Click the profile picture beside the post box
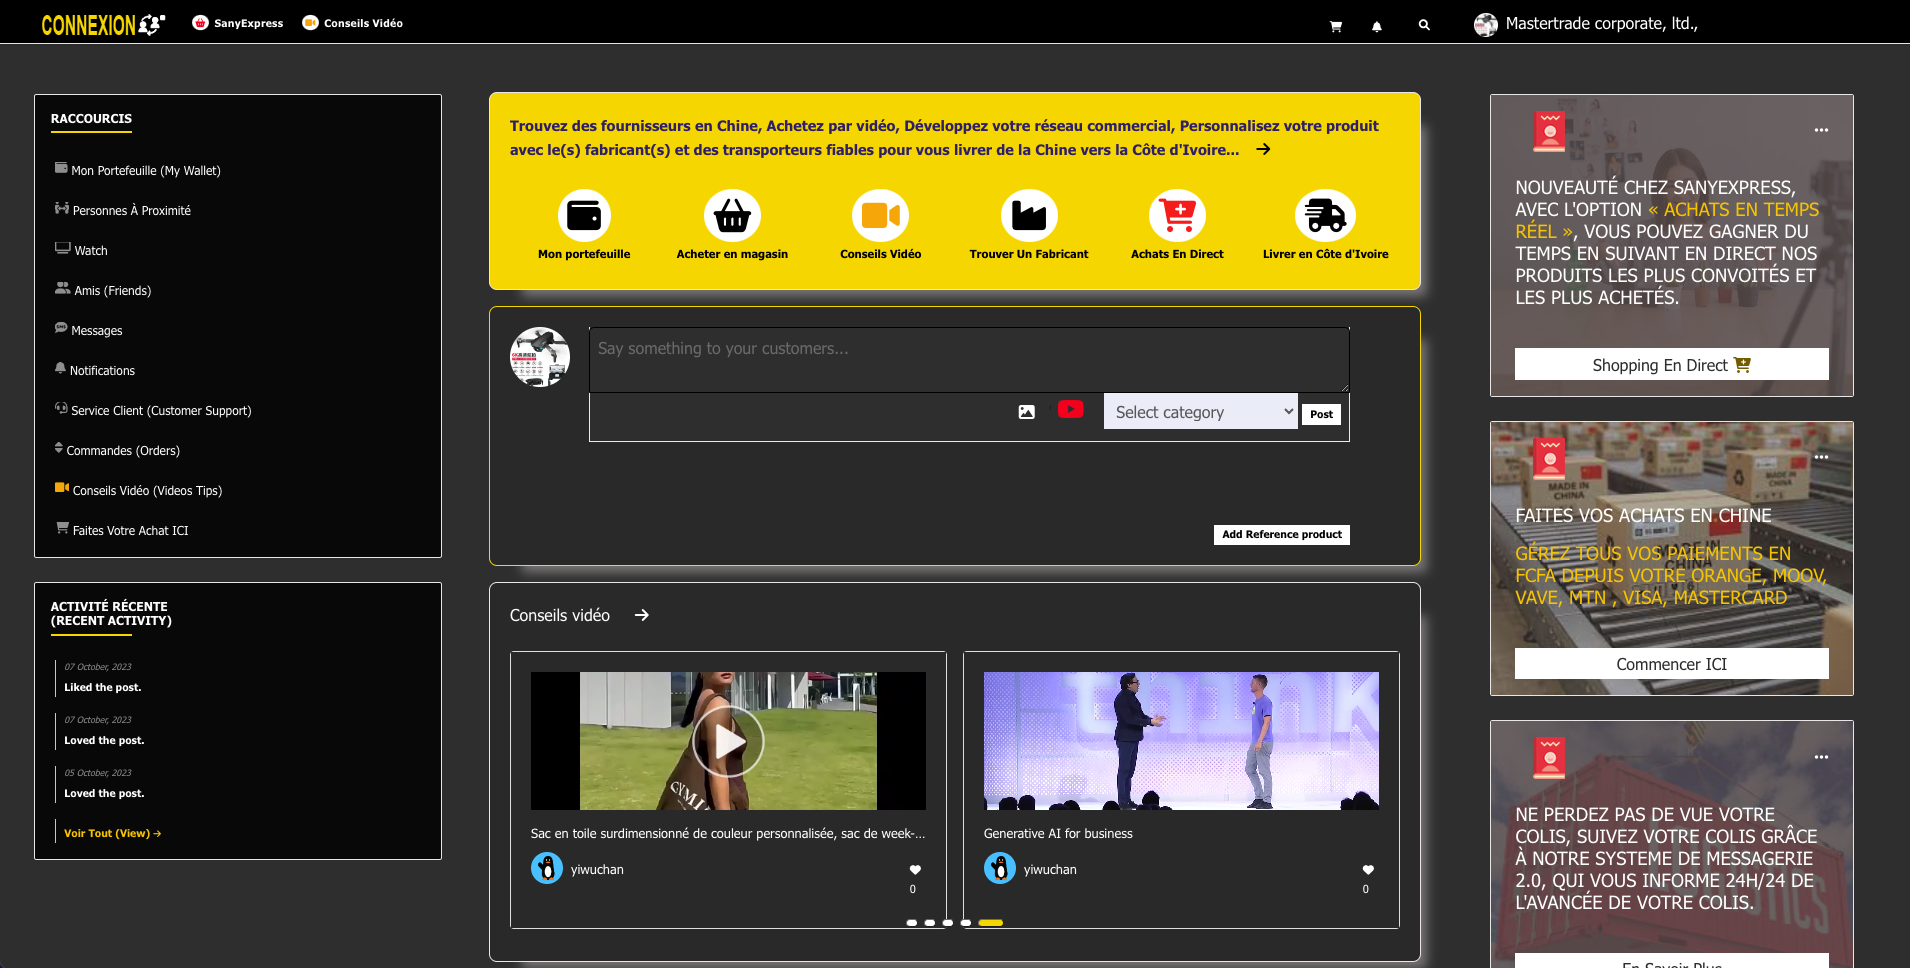 [540, 357]
